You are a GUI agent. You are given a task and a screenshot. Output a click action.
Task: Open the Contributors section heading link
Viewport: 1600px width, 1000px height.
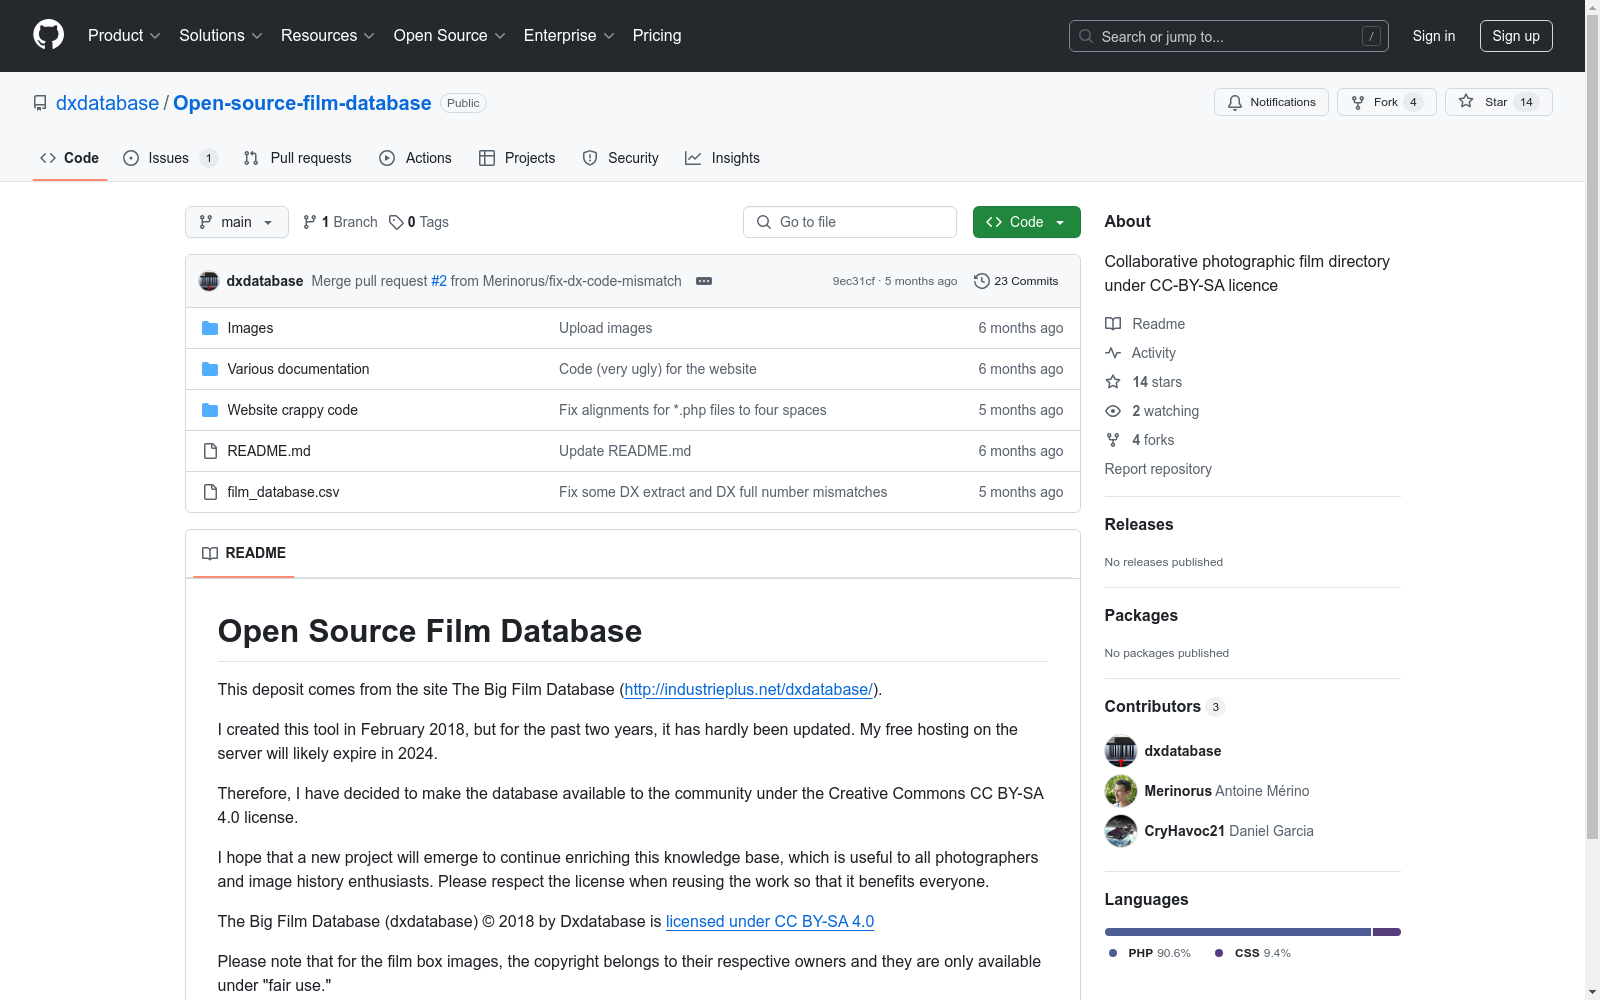(1165, 706)
